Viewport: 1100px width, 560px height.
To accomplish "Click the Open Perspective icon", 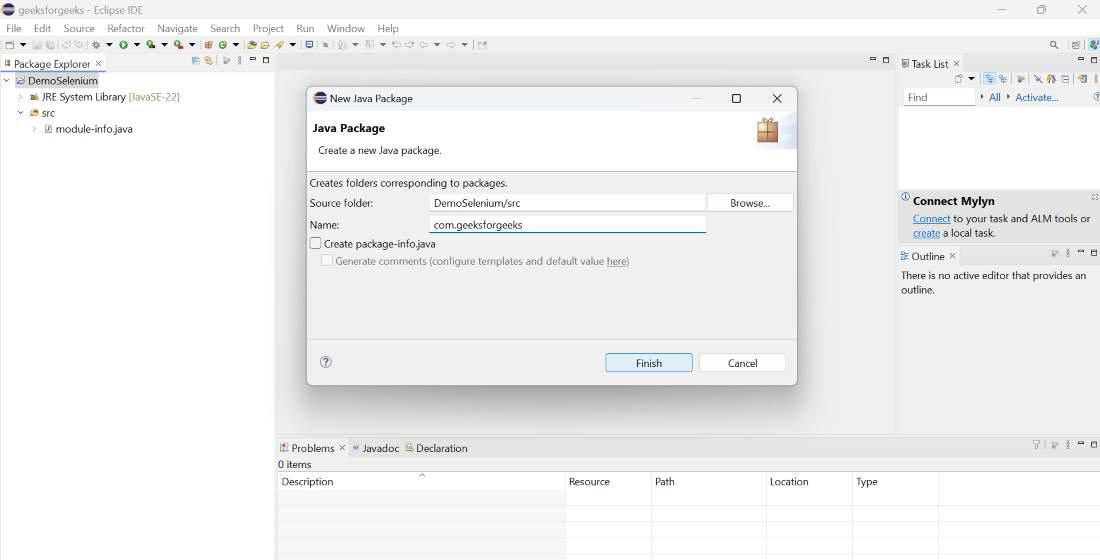I will click(x=1076, y=45).
